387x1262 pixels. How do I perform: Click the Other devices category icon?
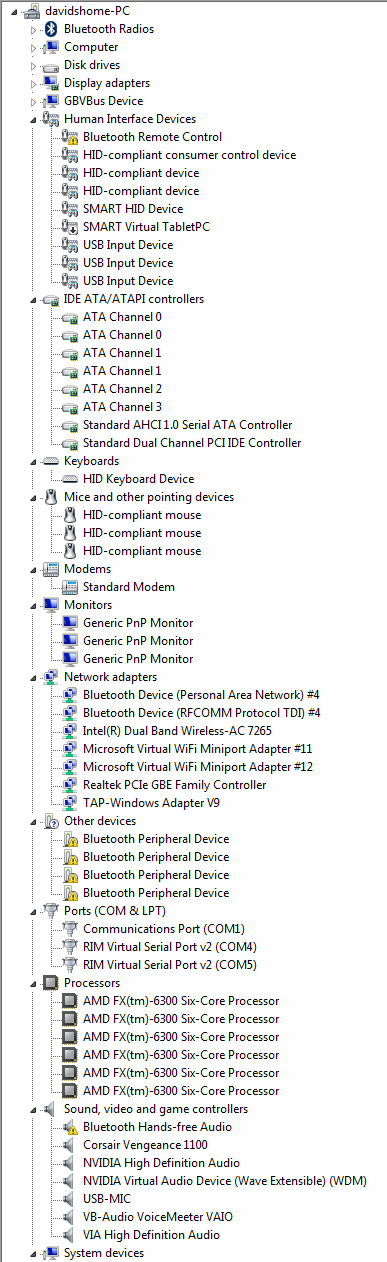[51, 821]
